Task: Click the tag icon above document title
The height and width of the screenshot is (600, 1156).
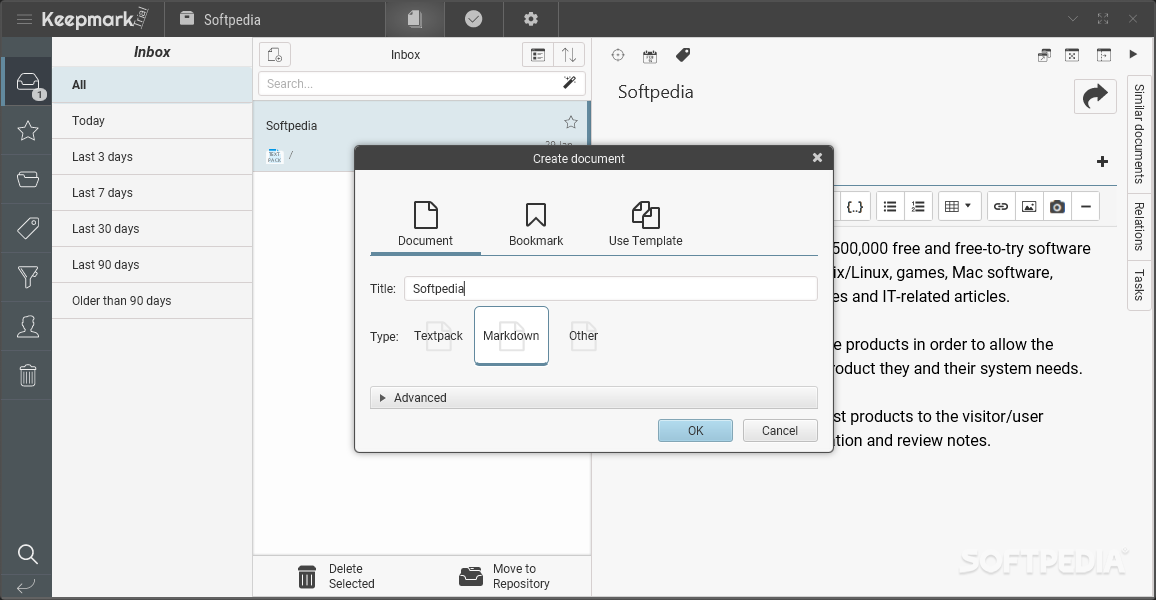Action: (683, 55)
